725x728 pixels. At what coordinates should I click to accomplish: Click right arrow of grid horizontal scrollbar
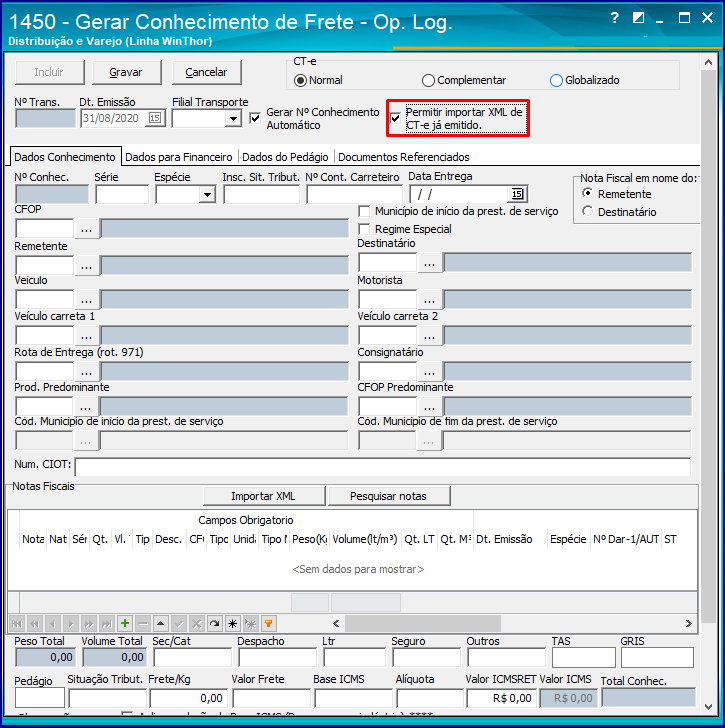[689, 624]
